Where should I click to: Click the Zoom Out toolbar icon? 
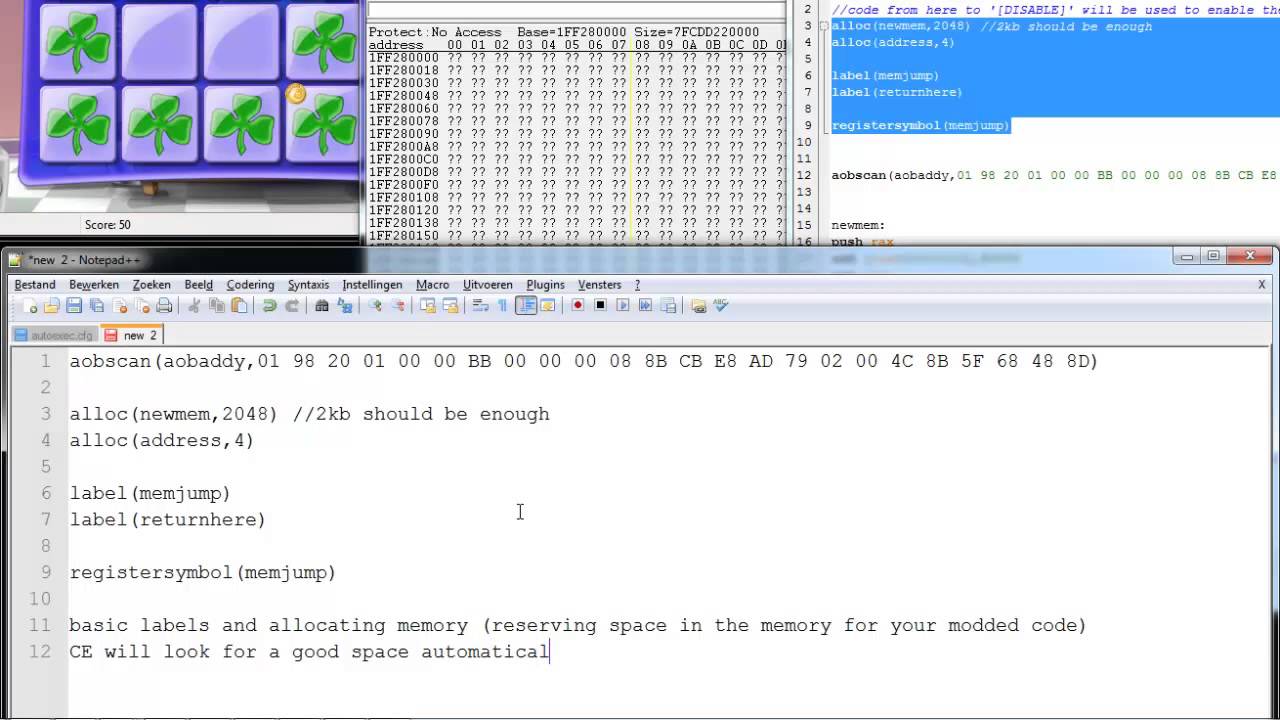click(x=397, y=305)
